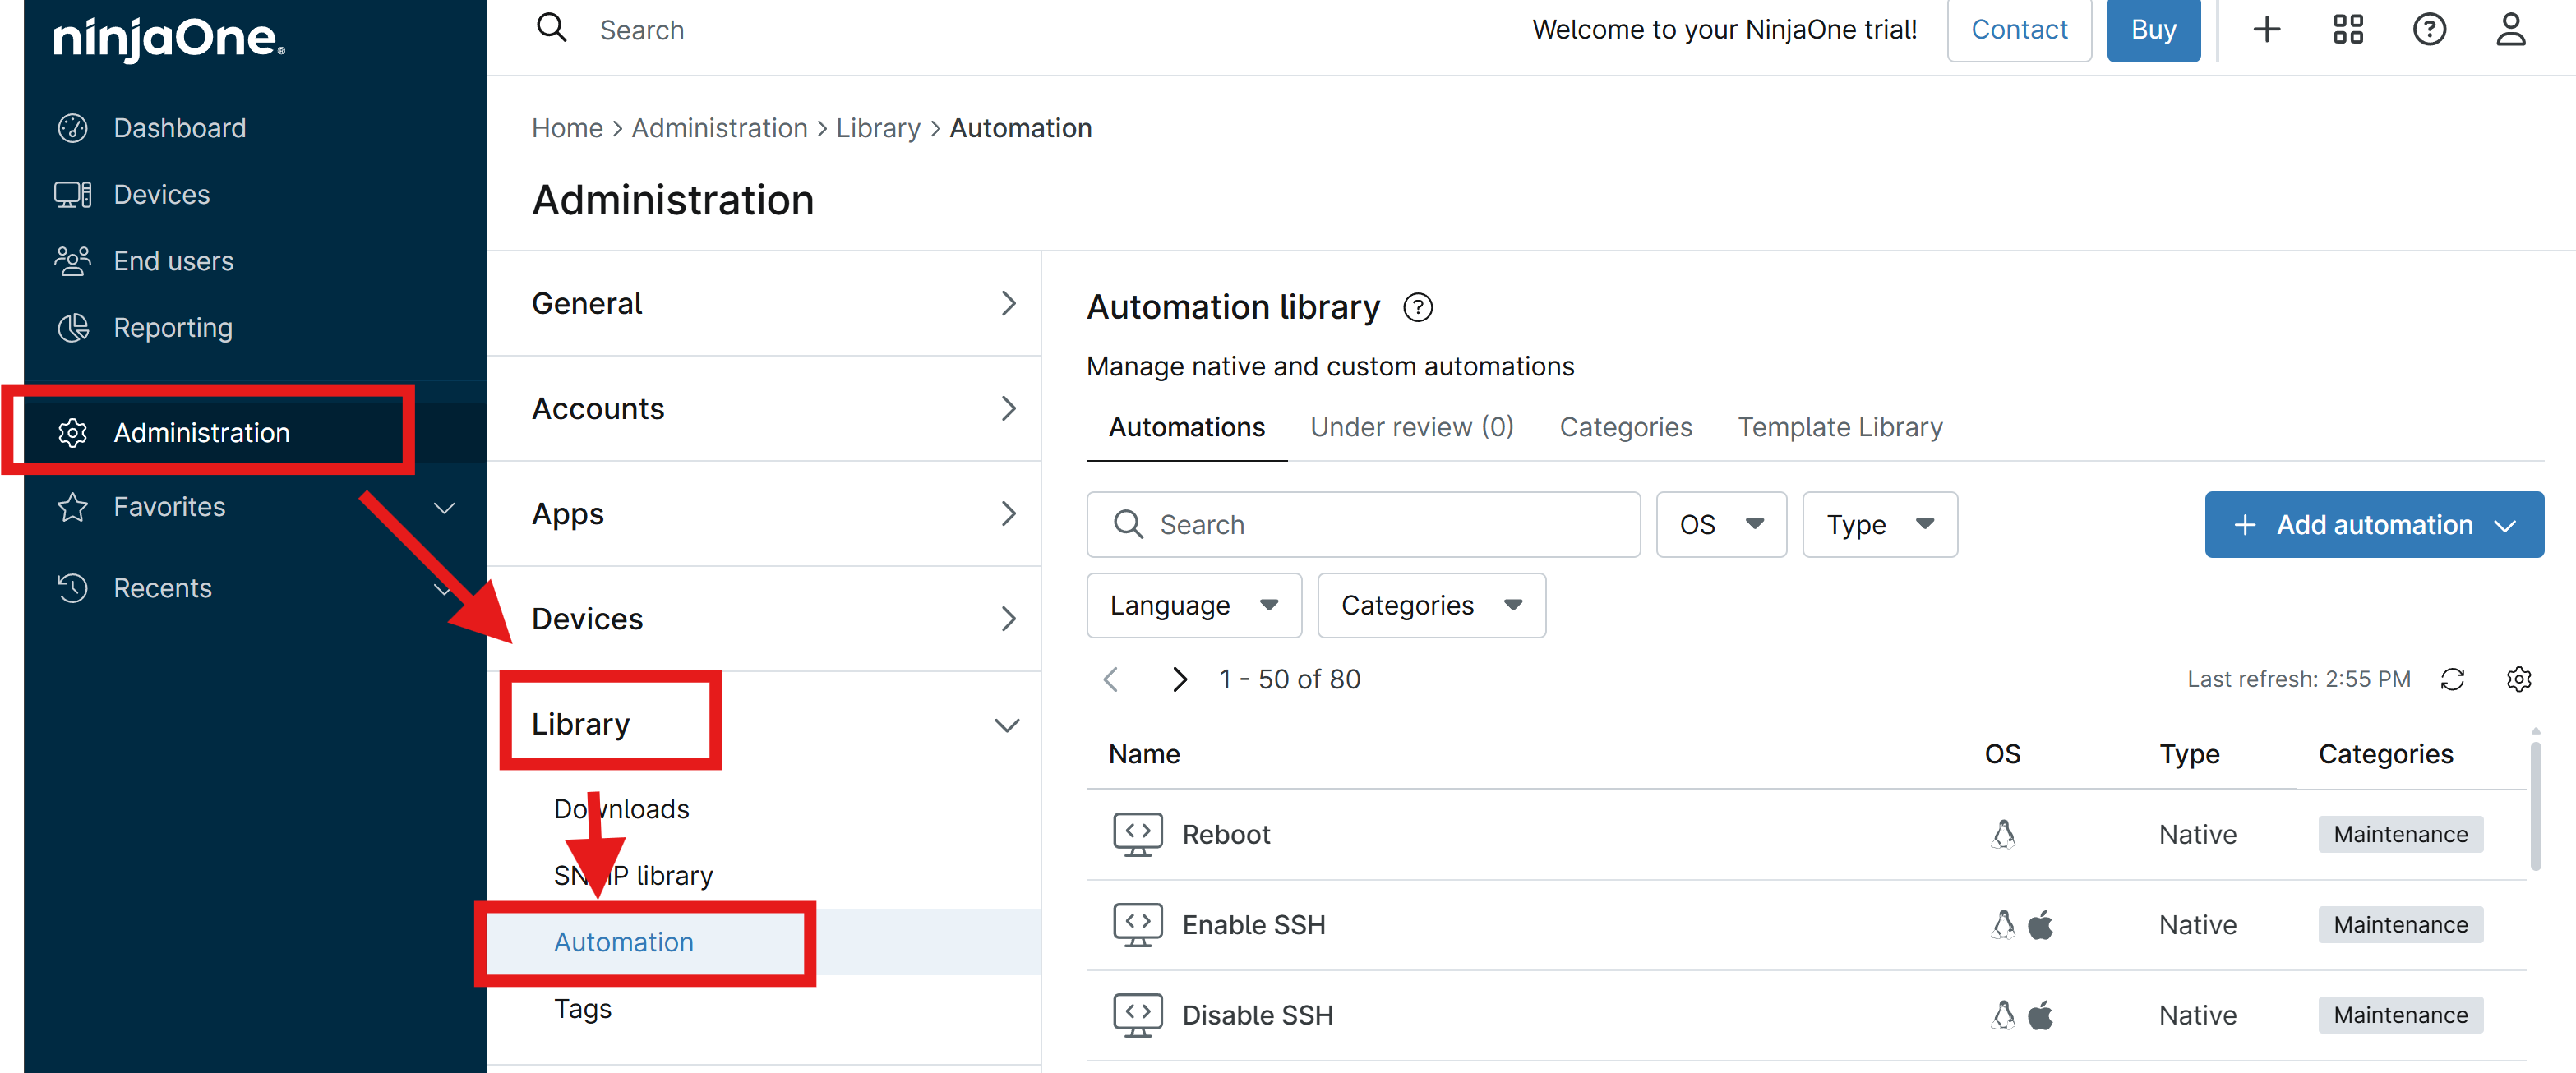Image resolution: width=2576 pixels, height=1073 pixels.
Task: Go to Home breadcrumb link
Action: click(567, 128)
